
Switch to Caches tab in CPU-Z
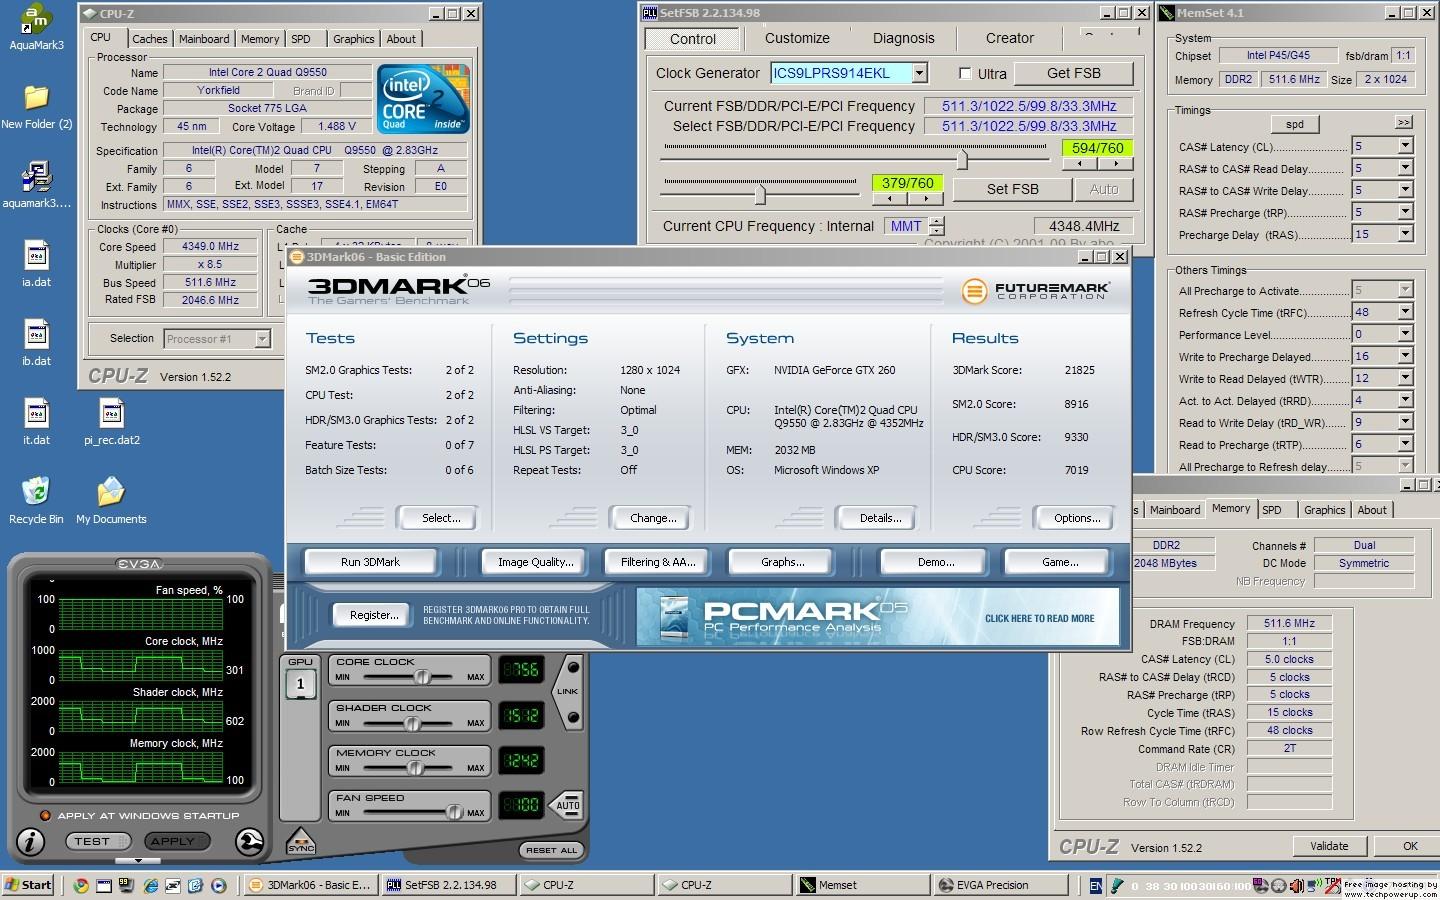(150, 39)
